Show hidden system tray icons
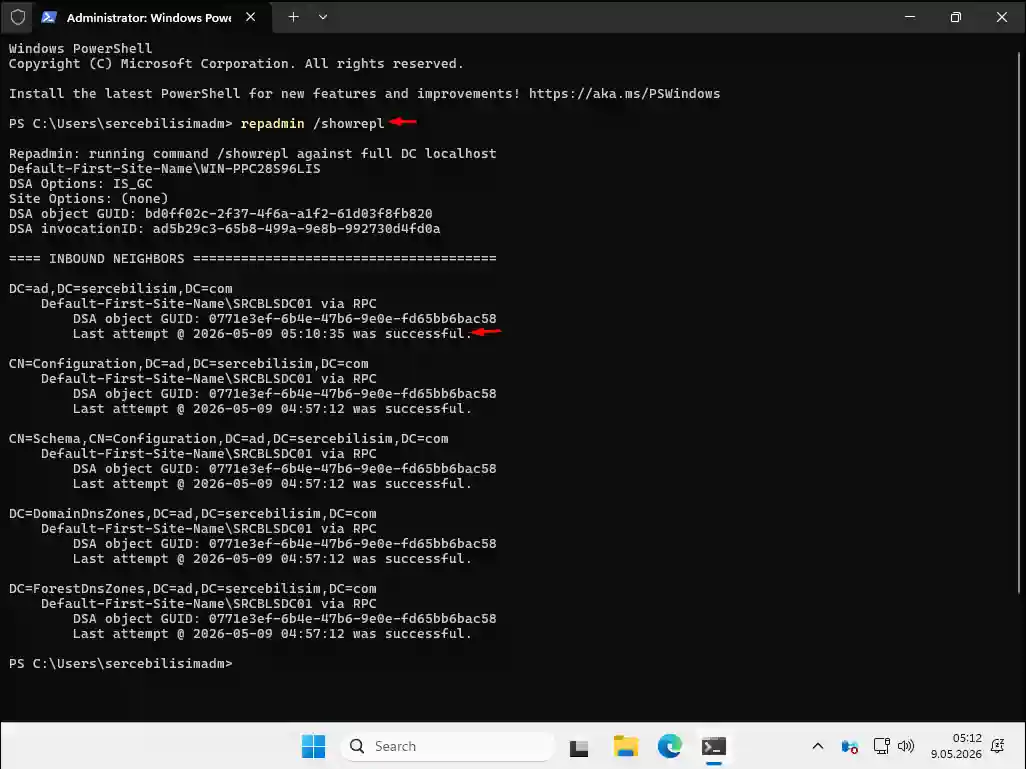Viewport: 1026px width, 769px height. click(x=818, y=746)
